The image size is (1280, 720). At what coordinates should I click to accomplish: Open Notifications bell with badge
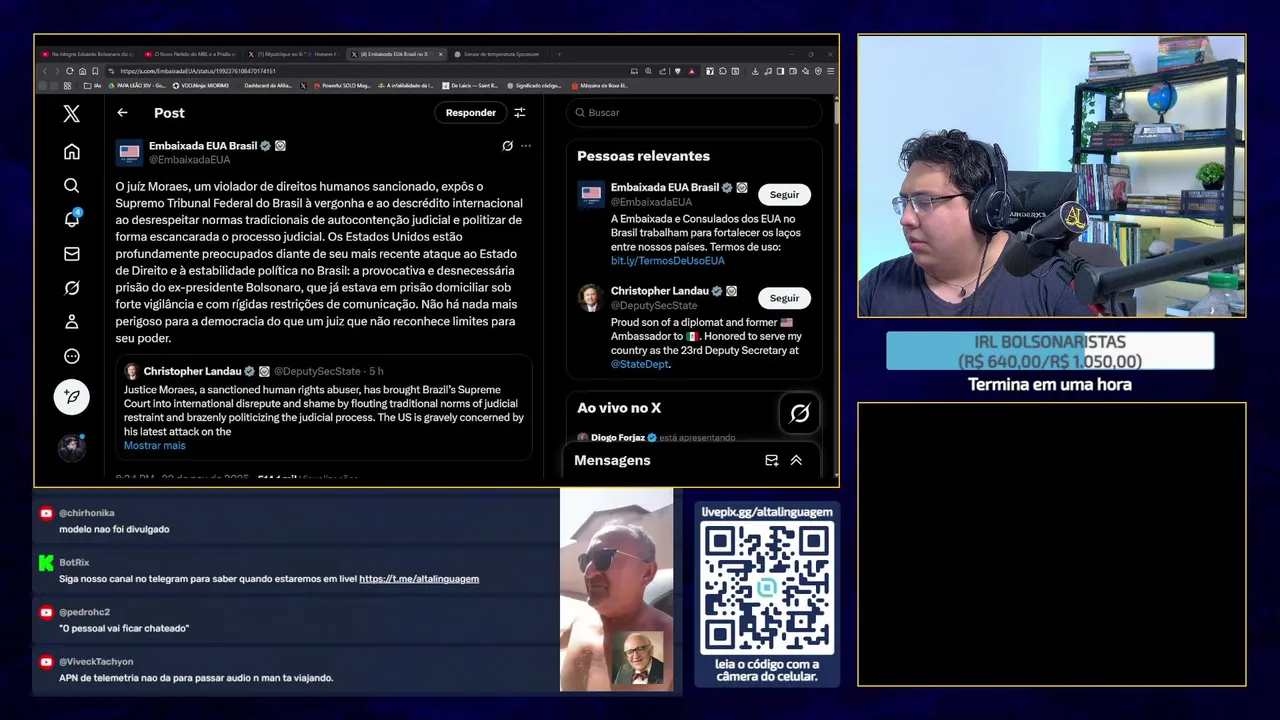(x=72, y=219)
